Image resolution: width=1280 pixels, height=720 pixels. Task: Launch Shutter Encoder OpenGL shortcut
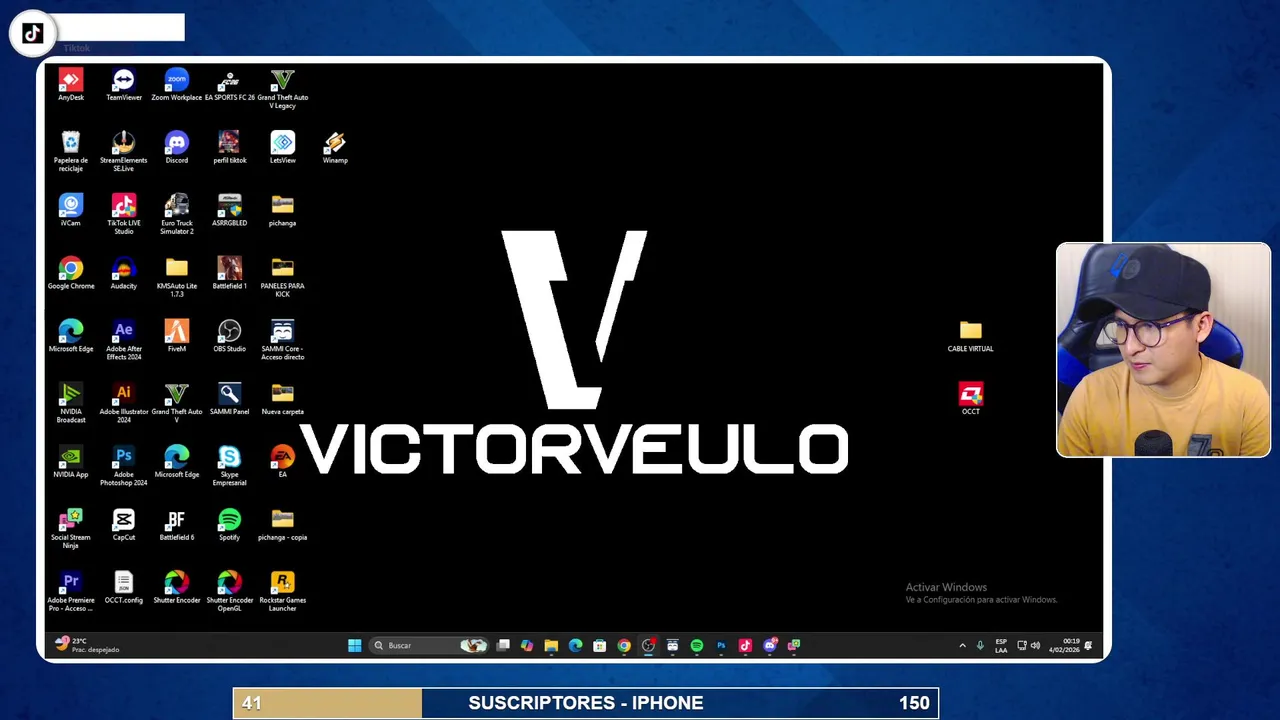coord(230,592)
